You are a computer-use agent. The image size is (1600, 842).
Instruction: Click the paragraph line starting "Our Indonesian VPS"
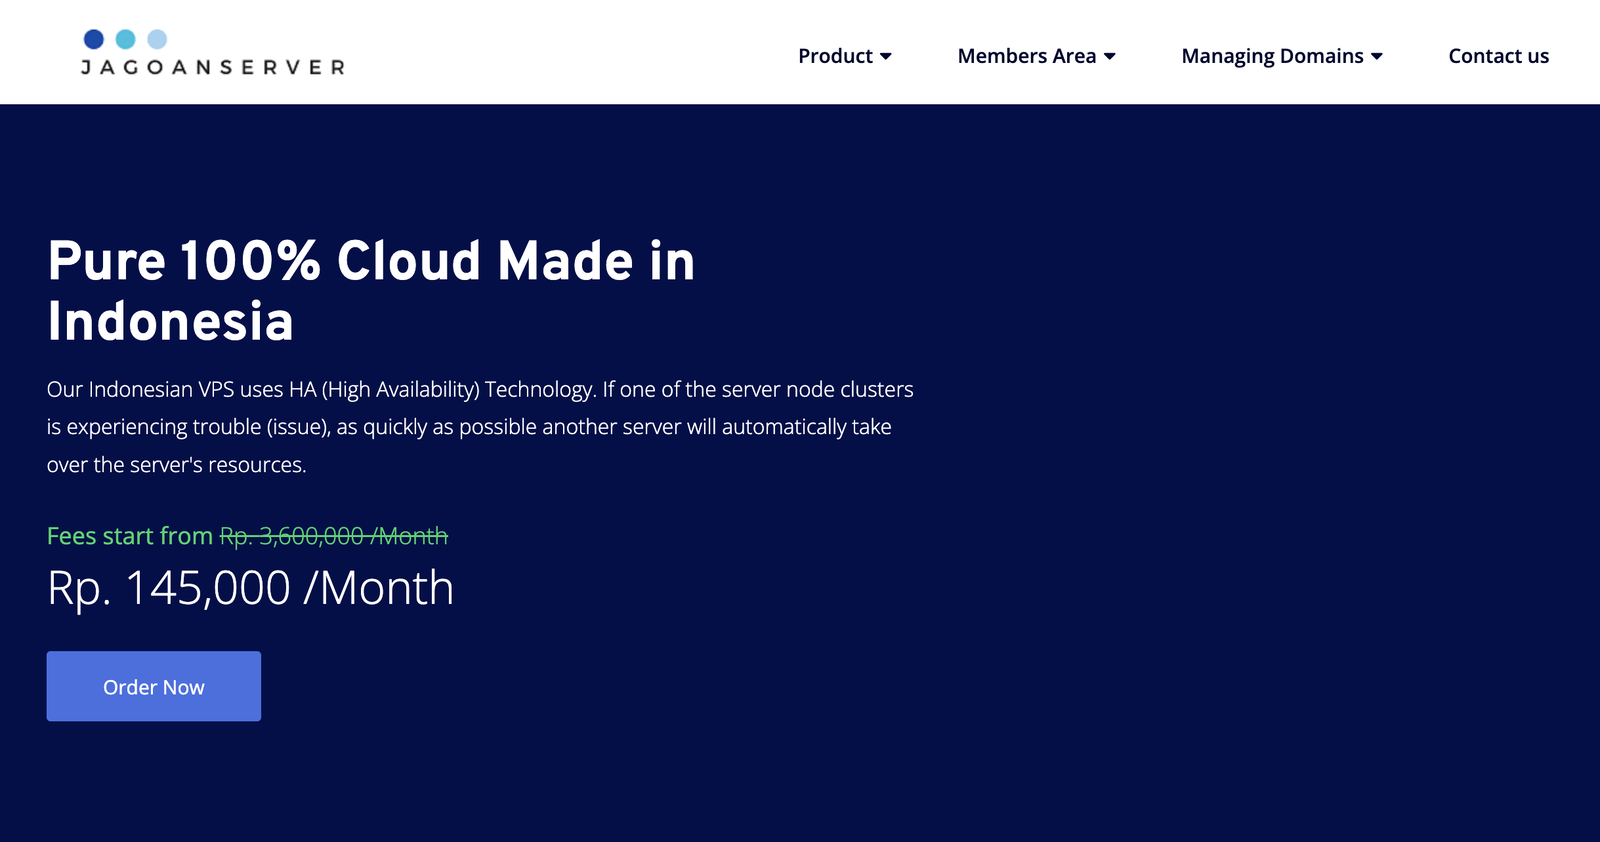point(480,389)
